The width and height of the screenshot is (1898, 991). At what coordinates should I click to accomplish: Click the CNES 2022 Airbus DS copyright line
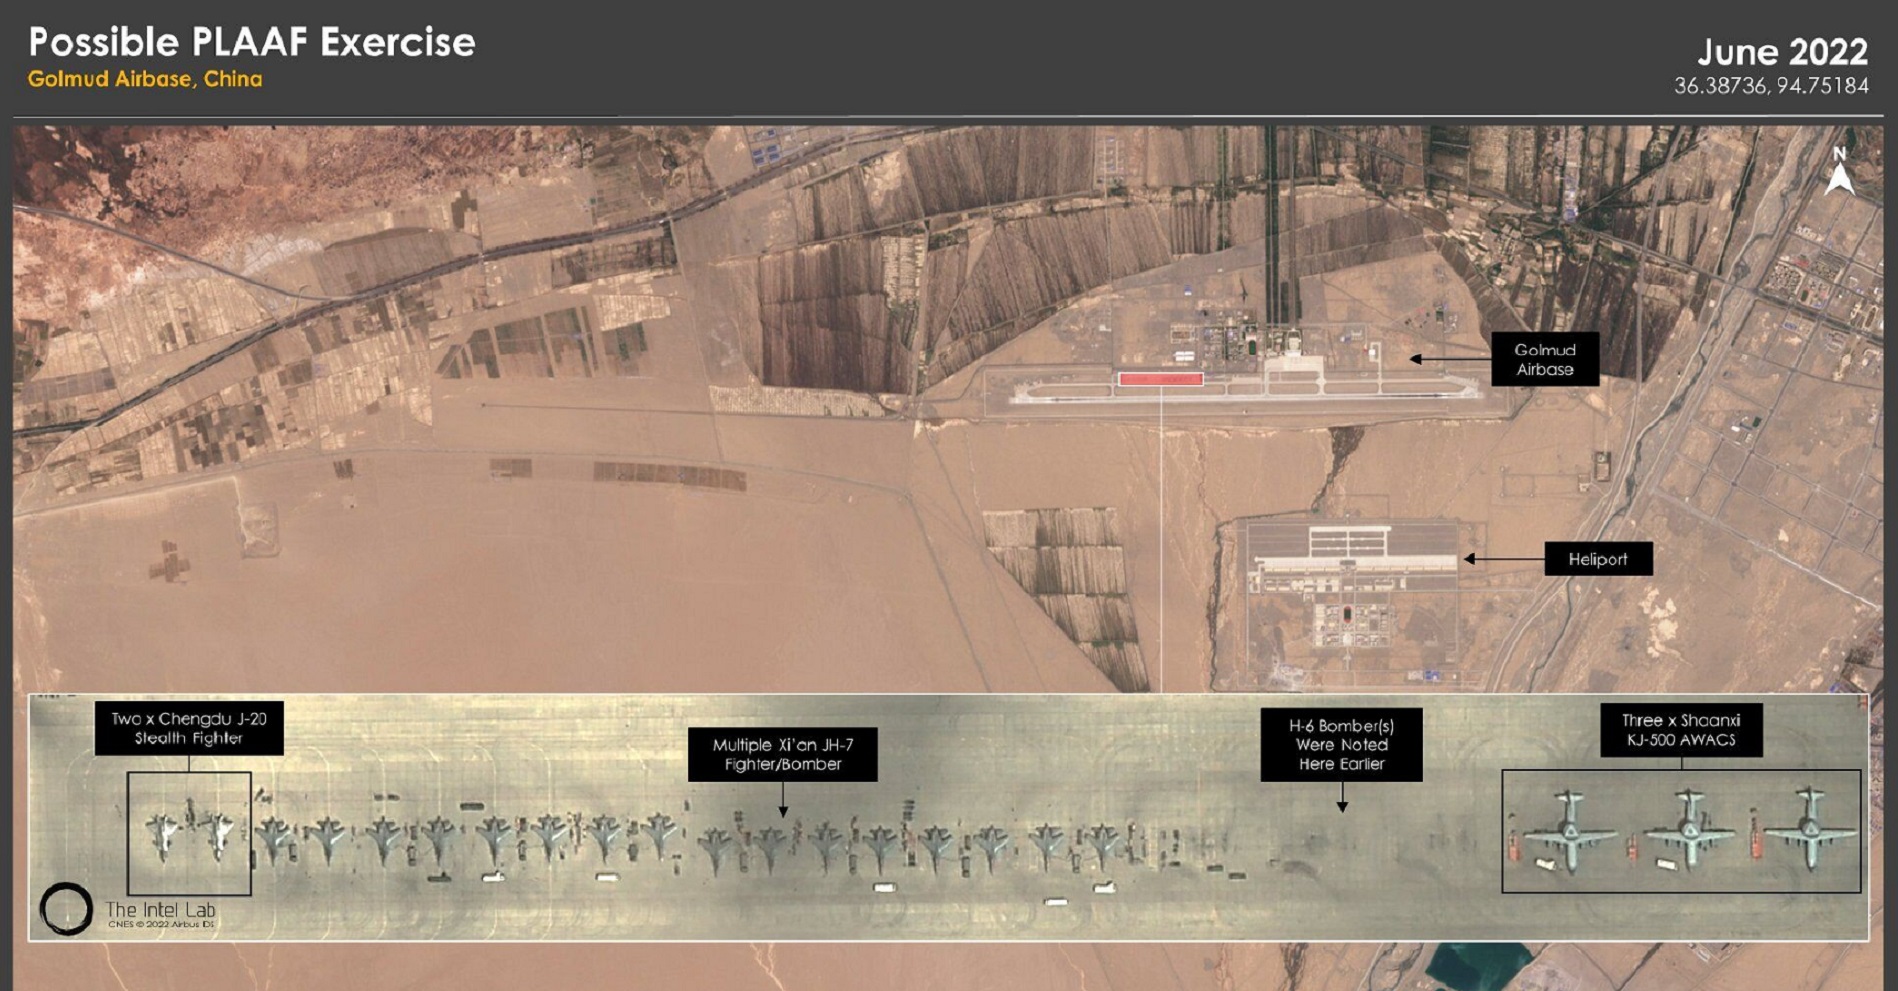click(x=160, y=925)
